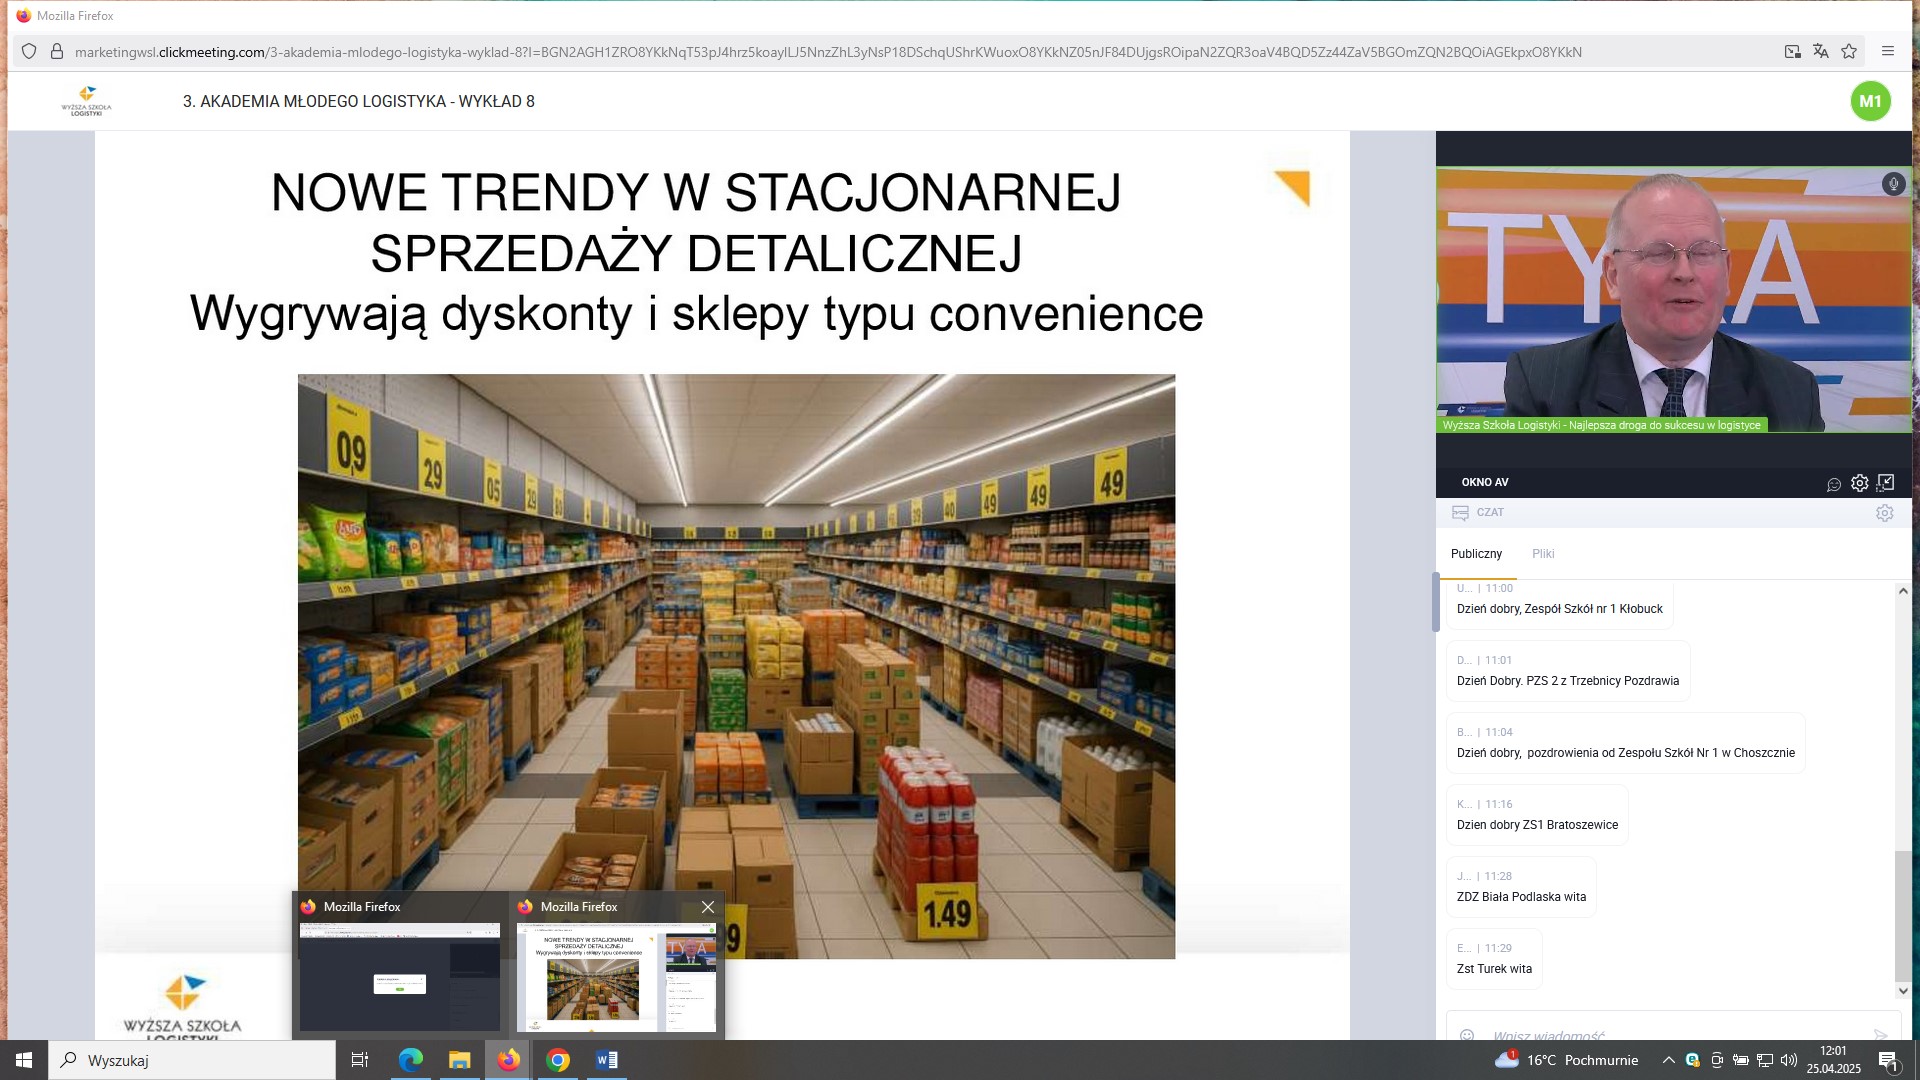This screenshot has height=1080, width=1920.
Task: Open the emoji reactions icon in OKNO AV bar
Action: tap(1834, 484)
